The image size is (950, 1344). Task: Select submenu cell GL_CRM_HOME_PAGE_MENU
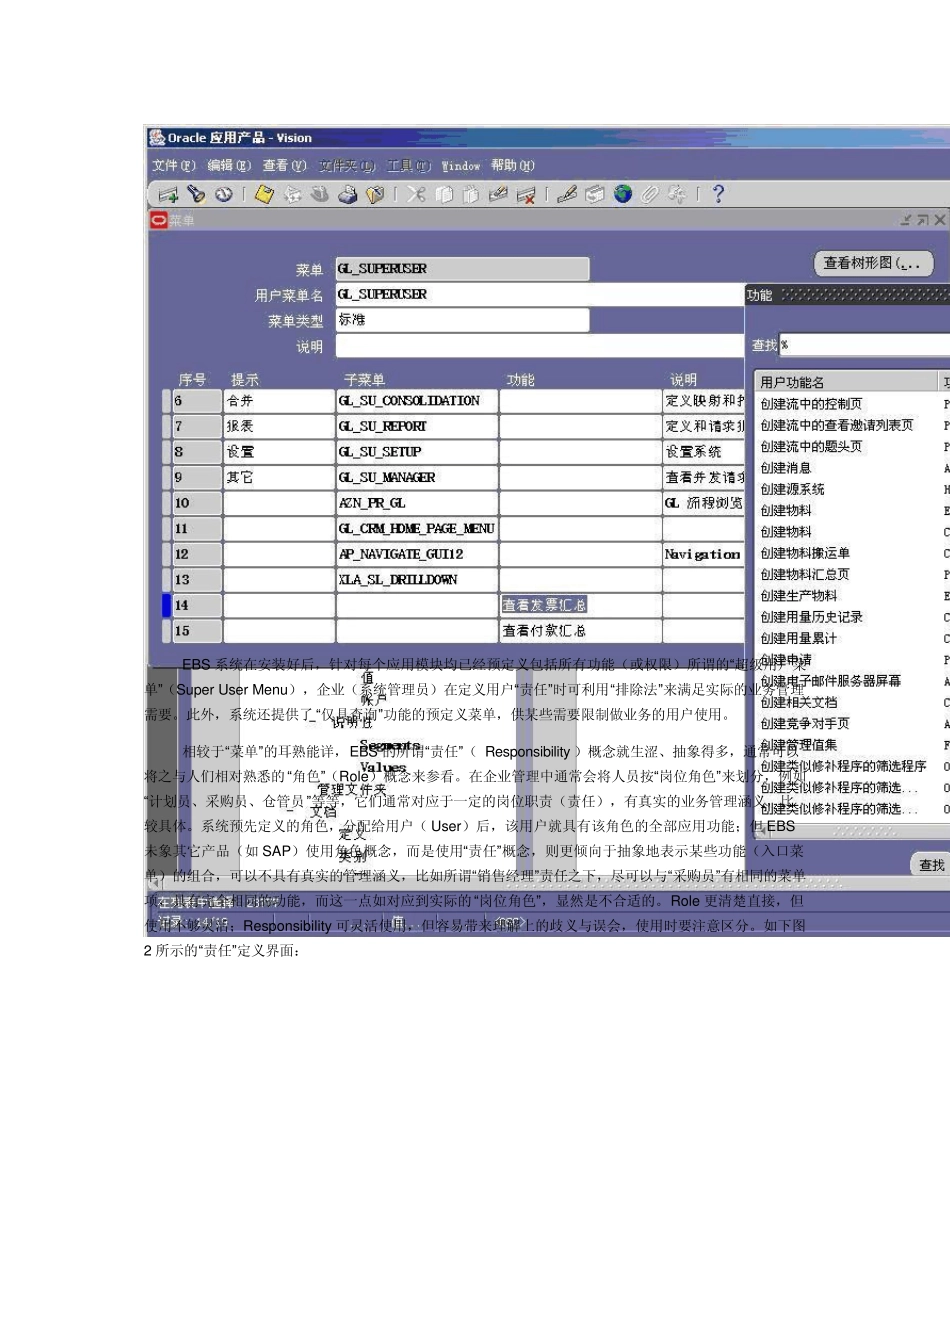(417, 529)
